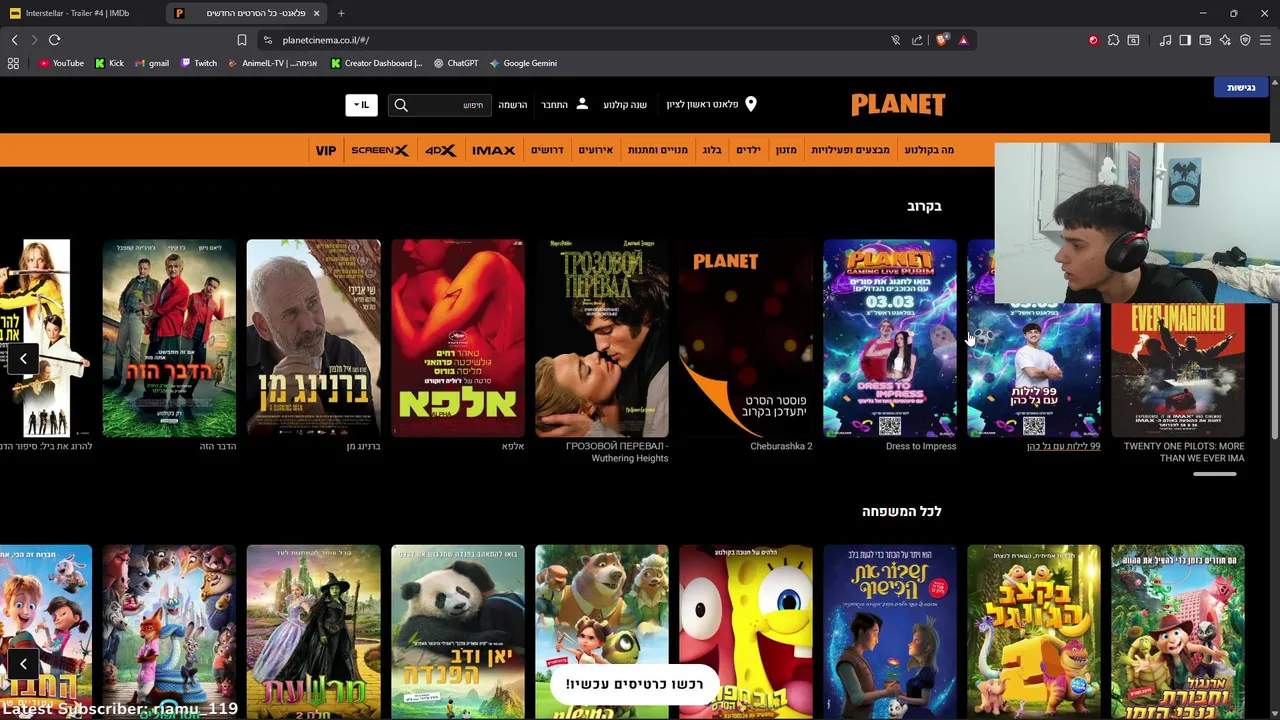Open the Dress to Impress poster
Image resolution: width=1280 pixels, height=720 pixels.
[x=889, y=338]
